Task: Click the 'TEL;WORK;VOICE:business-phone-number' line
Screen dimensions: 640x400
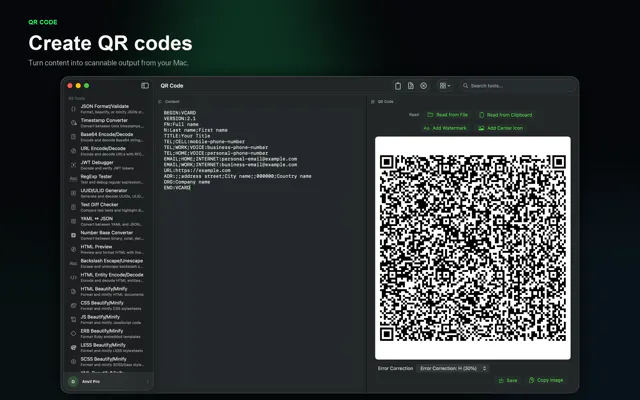Action: 216,147
